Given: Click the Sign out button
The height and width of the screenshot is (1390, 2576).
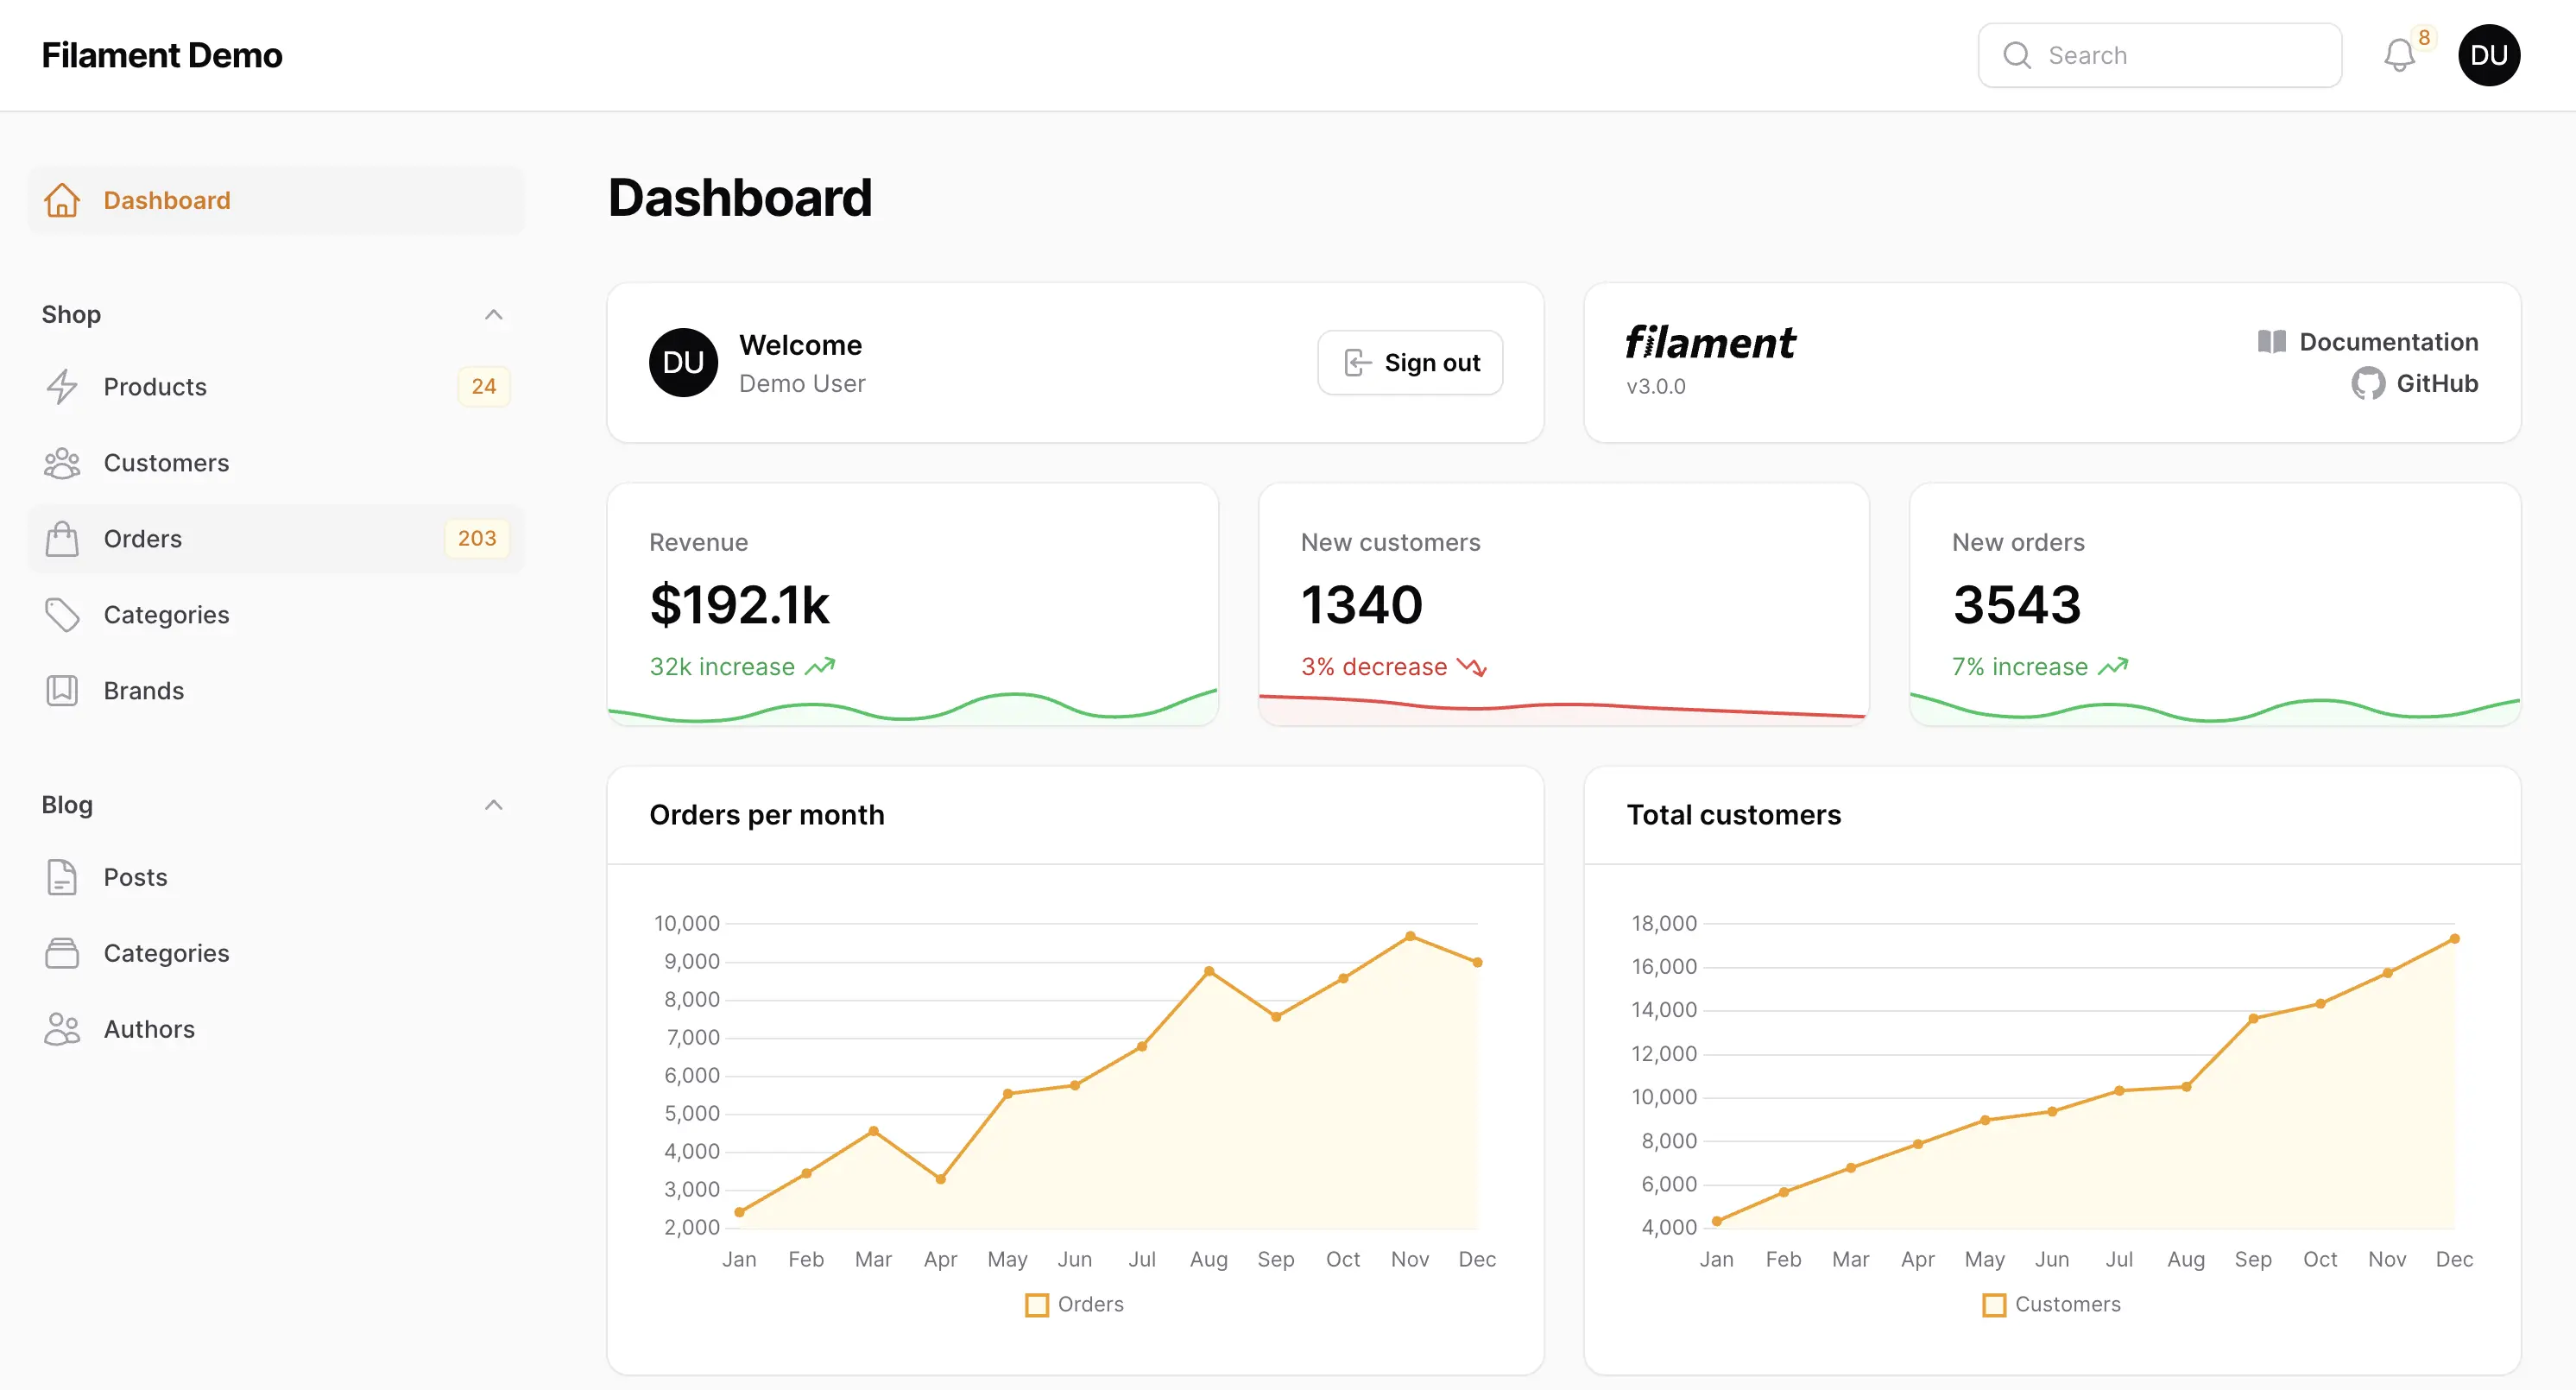Looking at the screenshot, I should (1410, 362).
